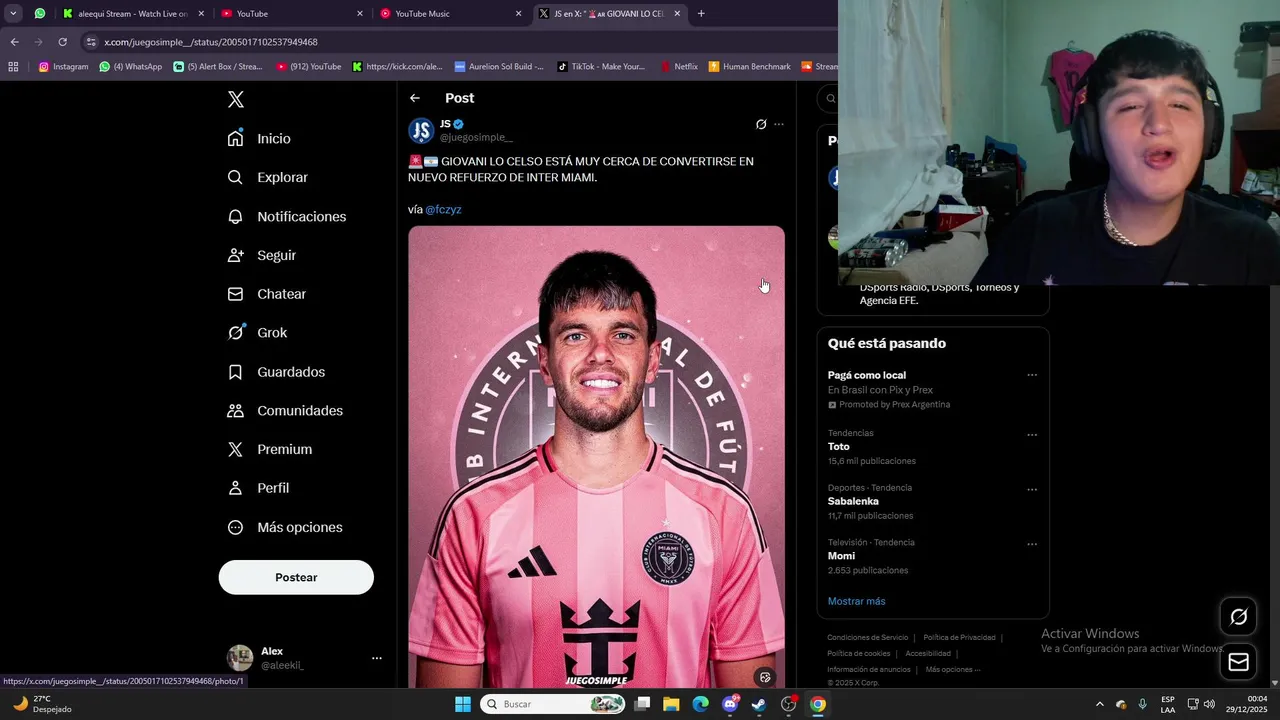Switch to aleequi Stream tab
The image size is (1280, 720).
132,14
